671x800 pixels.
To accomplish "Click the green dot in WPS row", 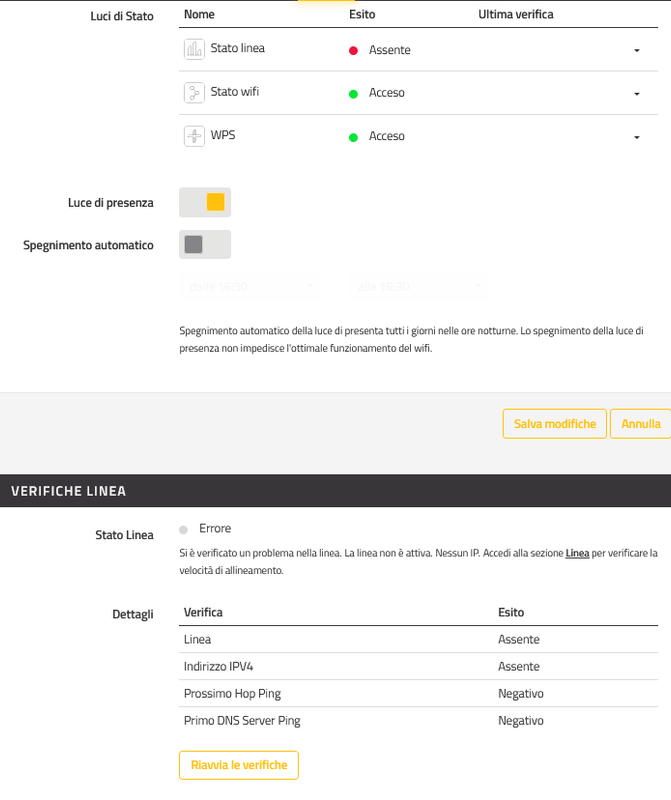I will tap(353, 137).
